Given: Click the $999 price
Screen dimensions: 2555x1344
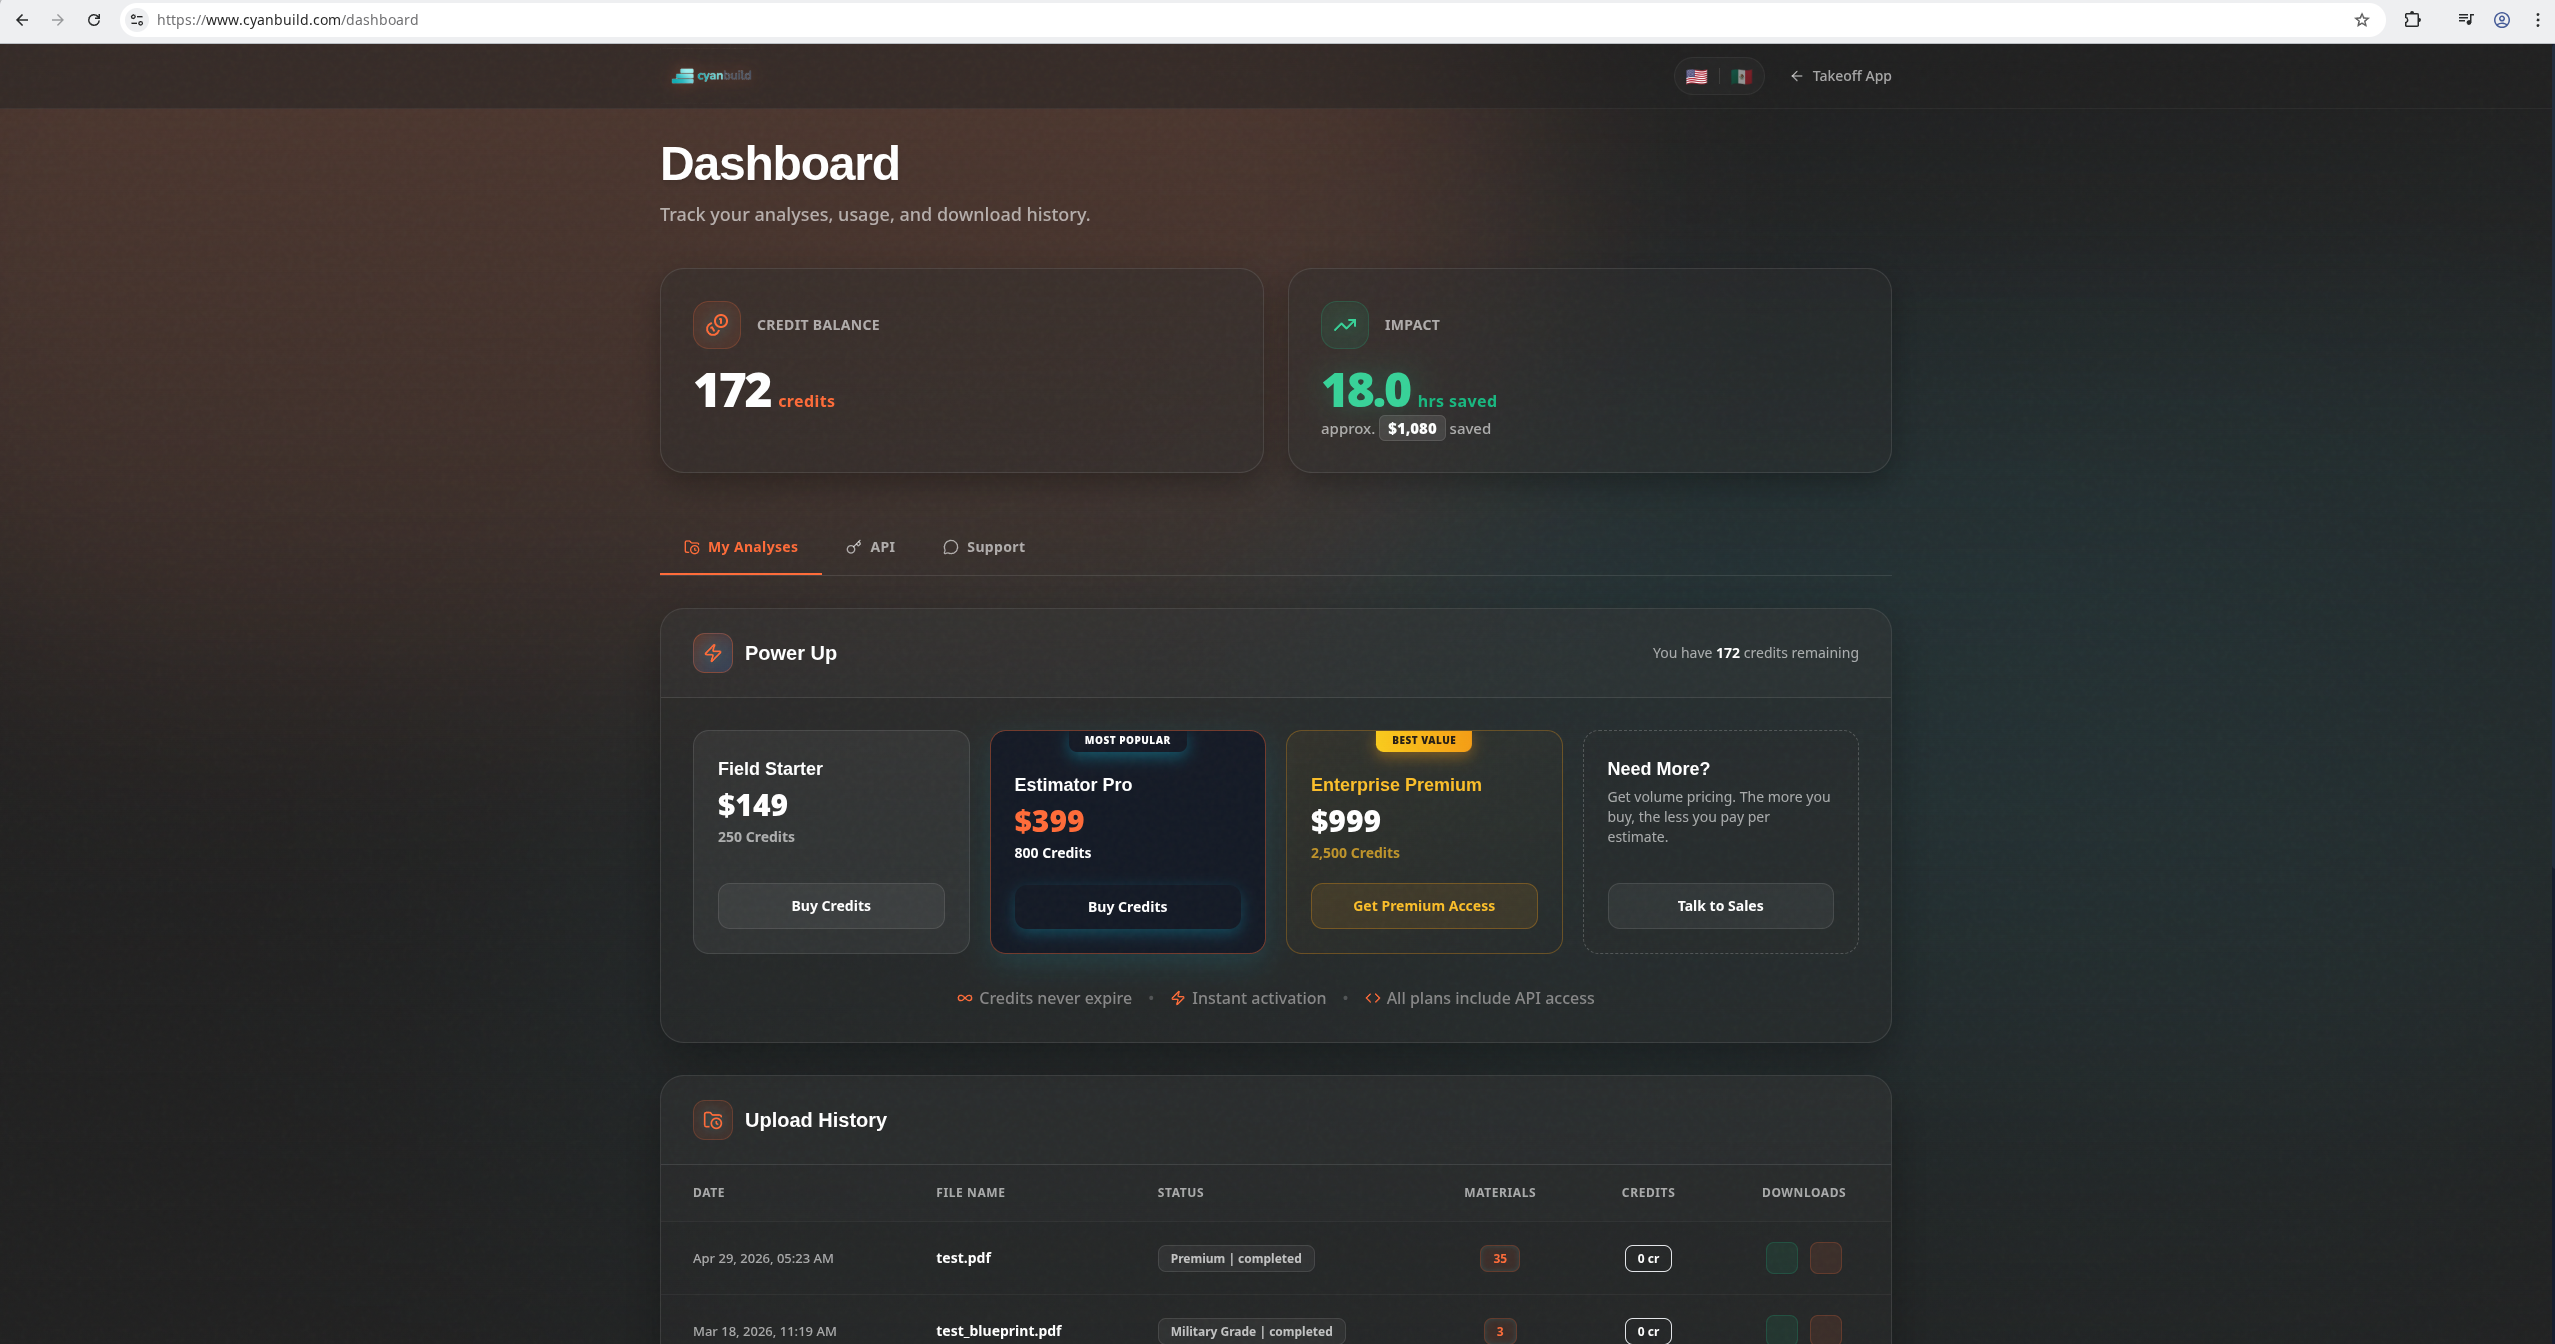Looking at the screenshot, I should coord(1346,821).
